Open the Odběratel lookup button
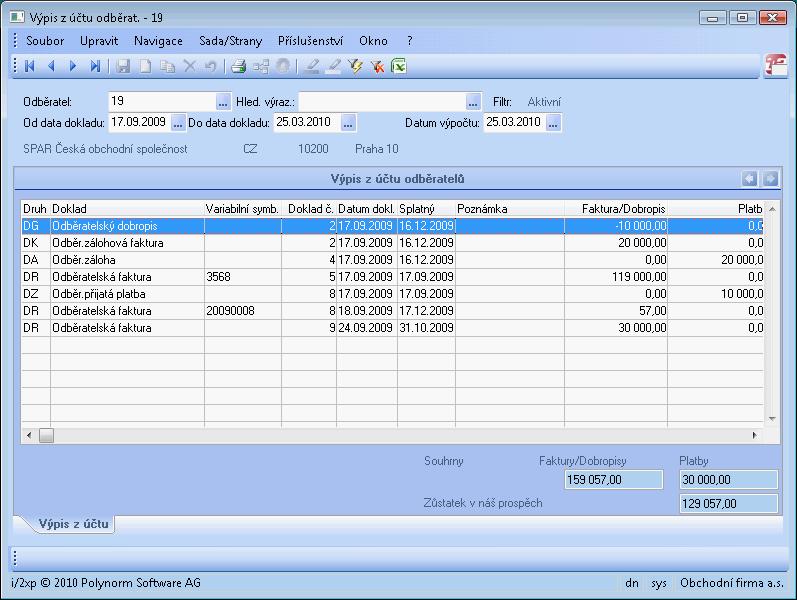 (x=223, y=102)
